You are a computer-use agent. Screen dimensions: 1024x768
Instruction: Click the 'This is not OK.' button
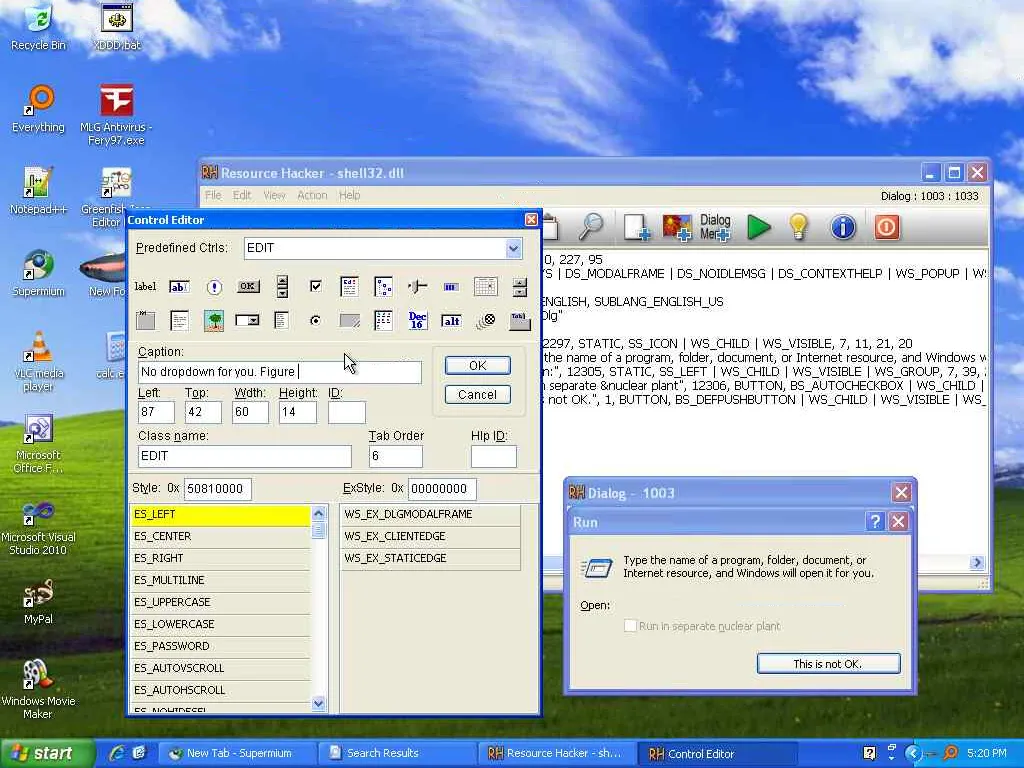[828, 664]
